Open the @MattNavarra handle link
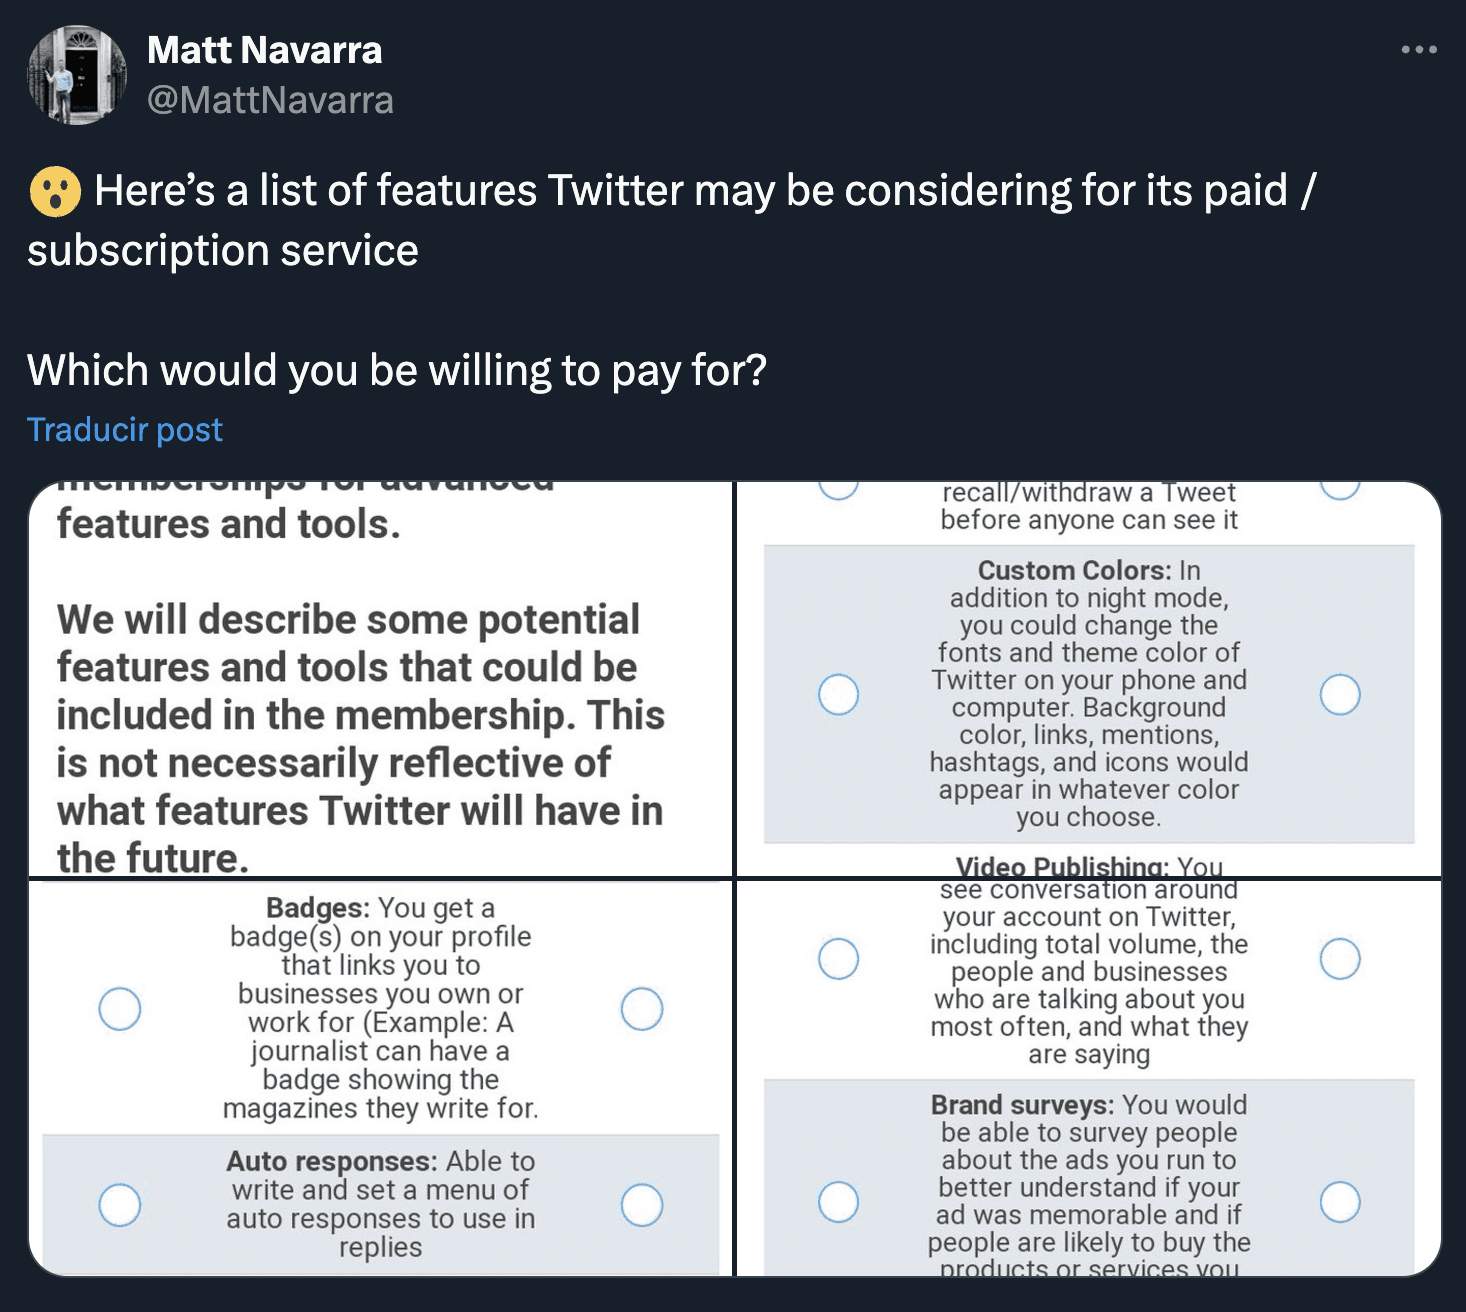The height and width of the screenshot is (1312, 1466). click(x=270, y=100)
